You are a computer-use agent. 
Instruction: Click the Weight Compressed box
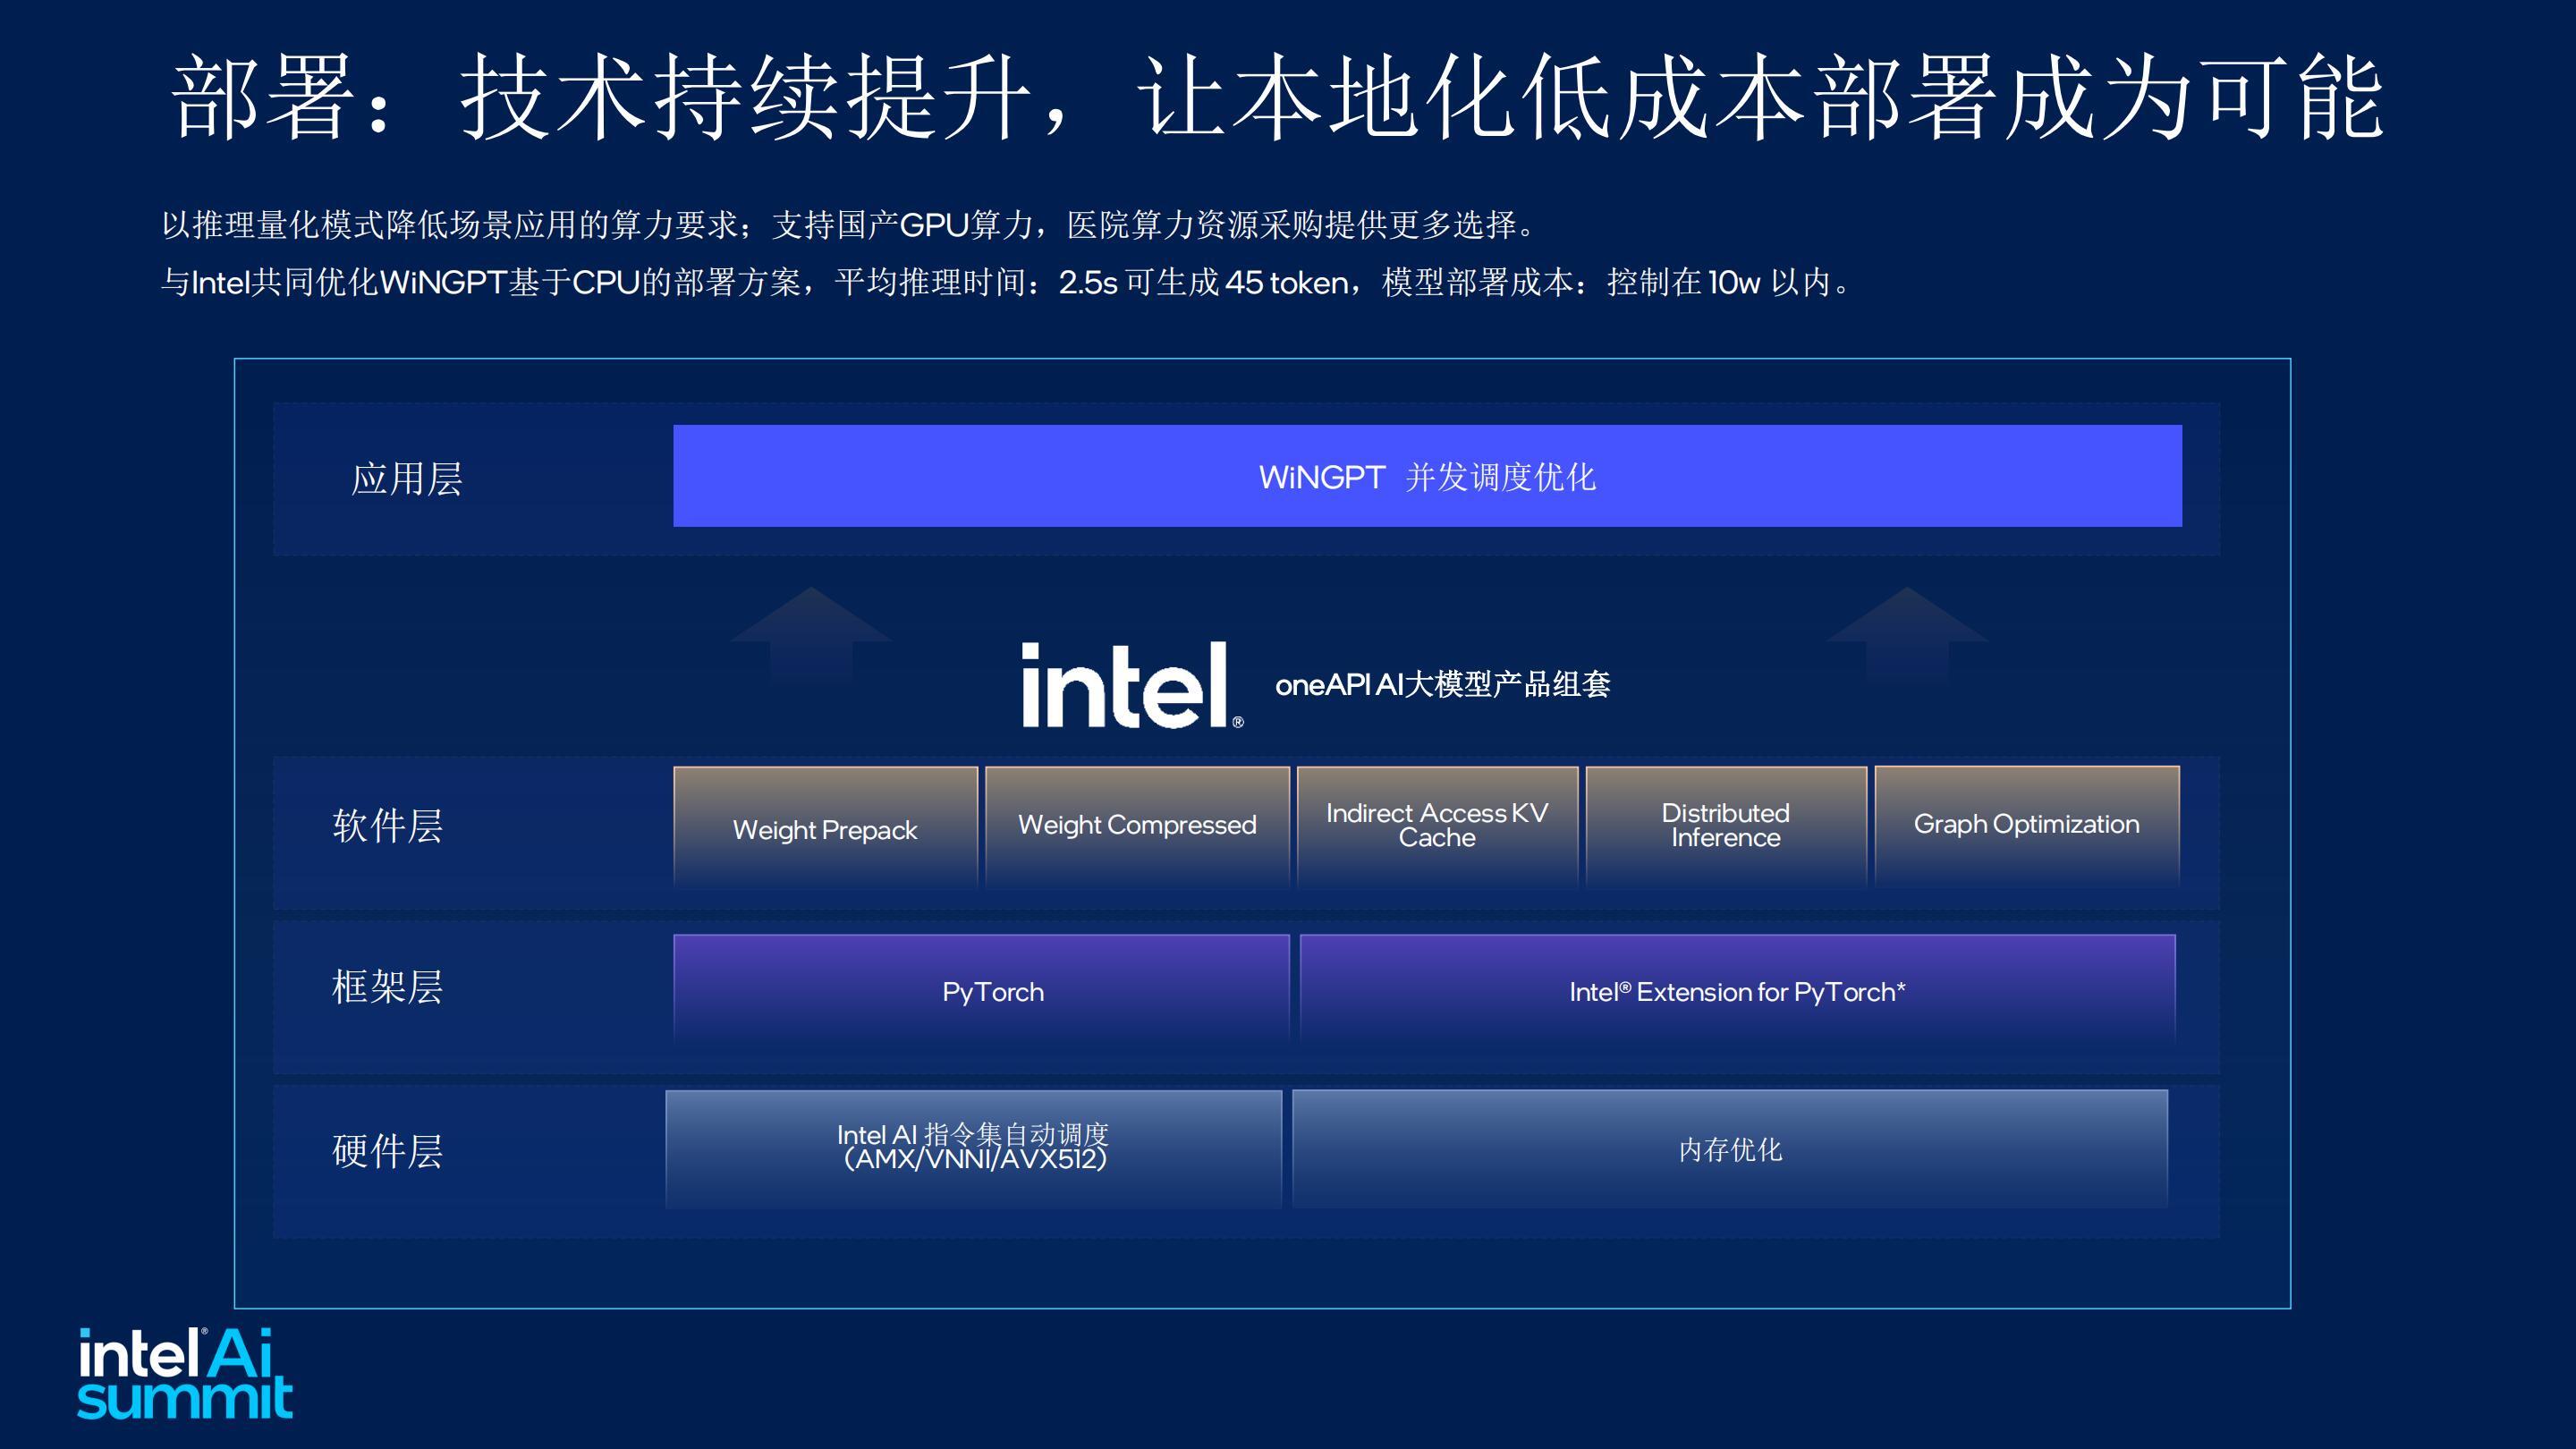point(1137,827)
